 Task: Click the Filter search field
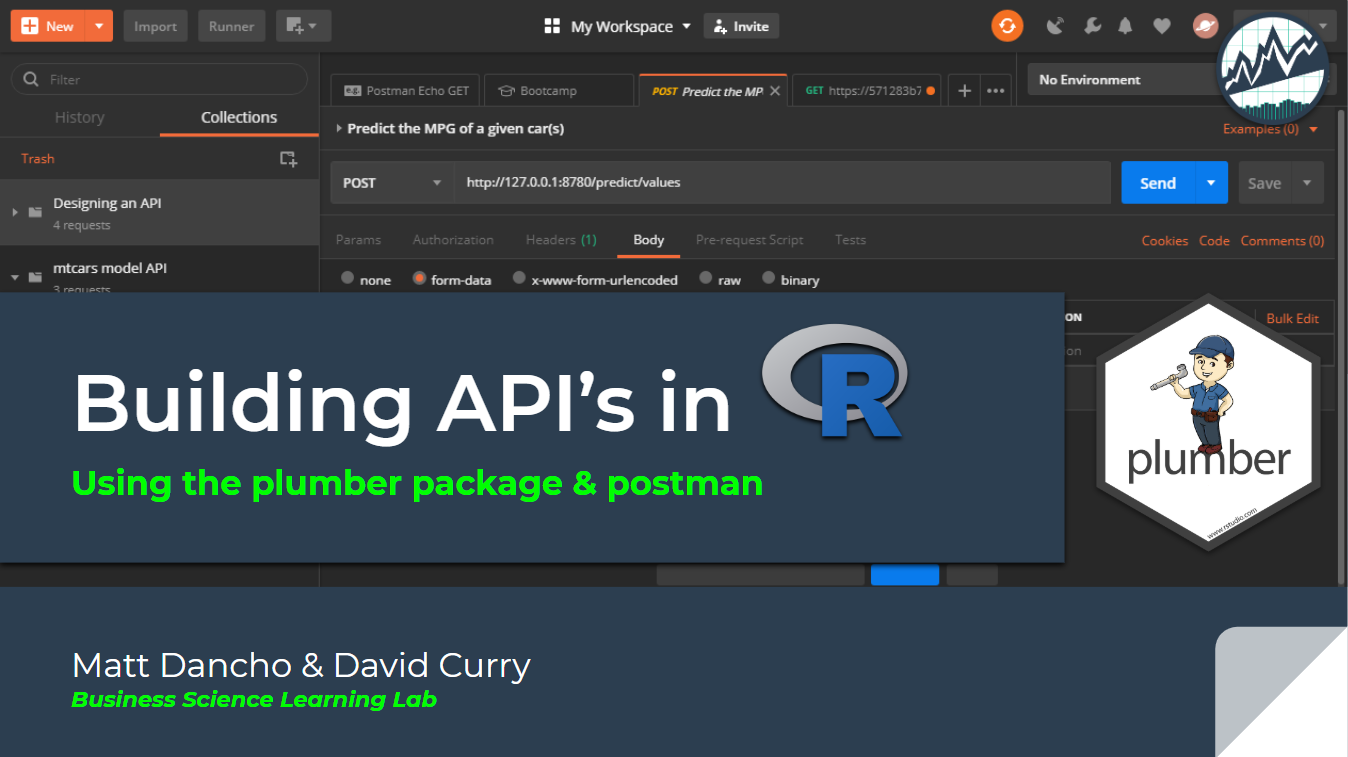pyautogui.click(x=159, y=79)
